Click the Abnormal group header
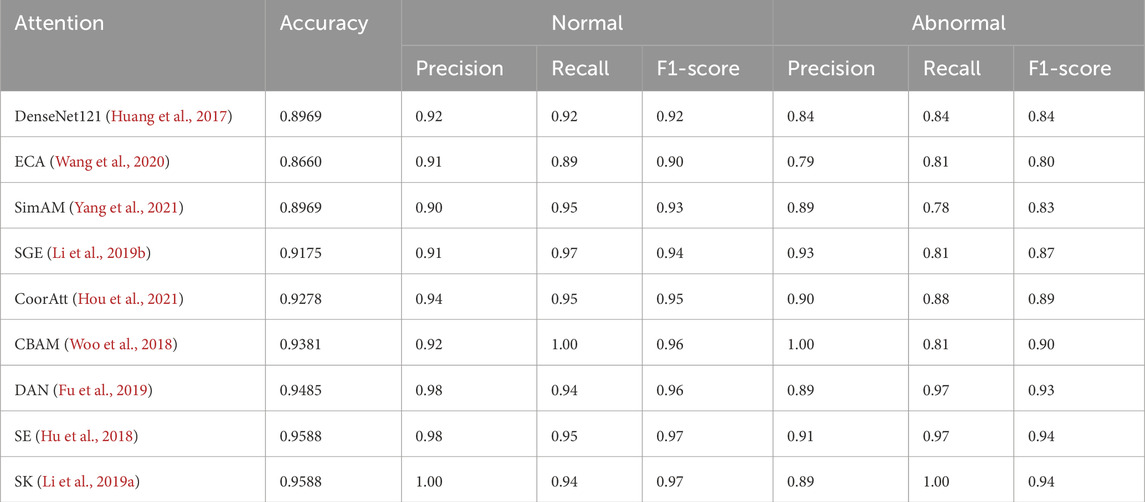The image size is (1145, 502). (958, 22)
